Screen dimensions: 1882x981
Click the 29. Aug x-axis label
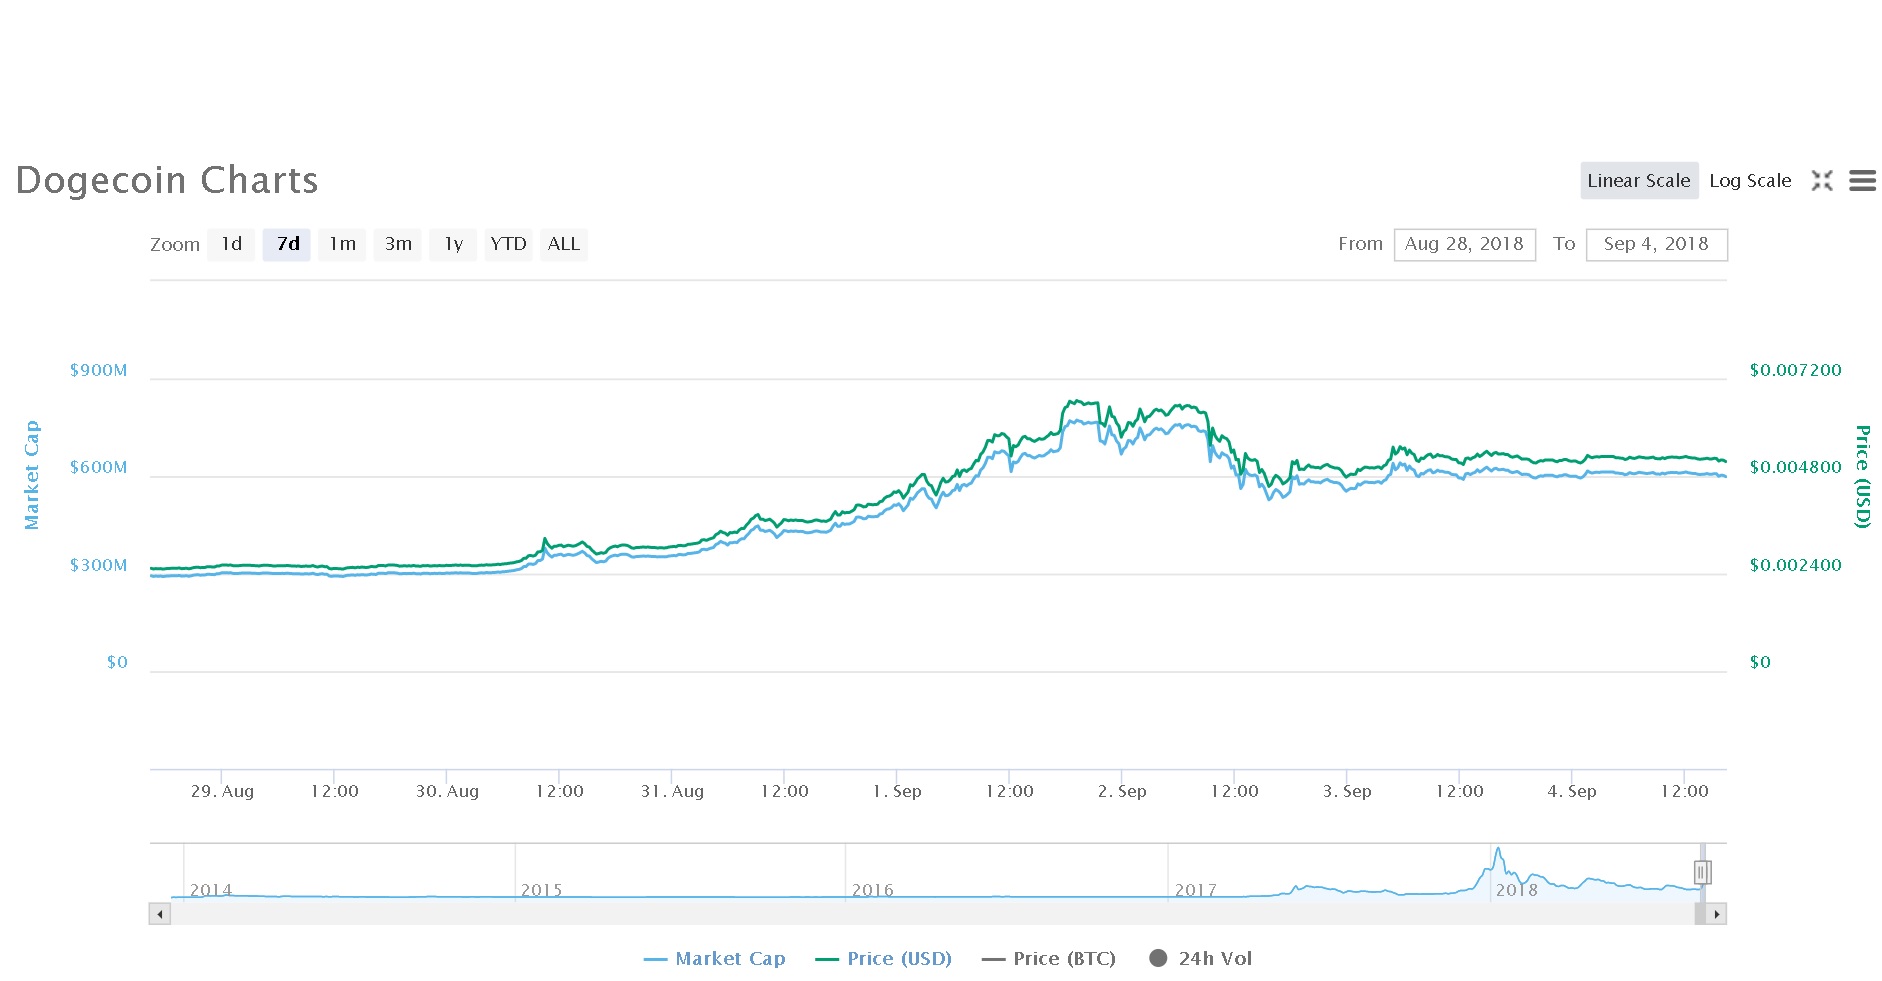coord(222,791)
